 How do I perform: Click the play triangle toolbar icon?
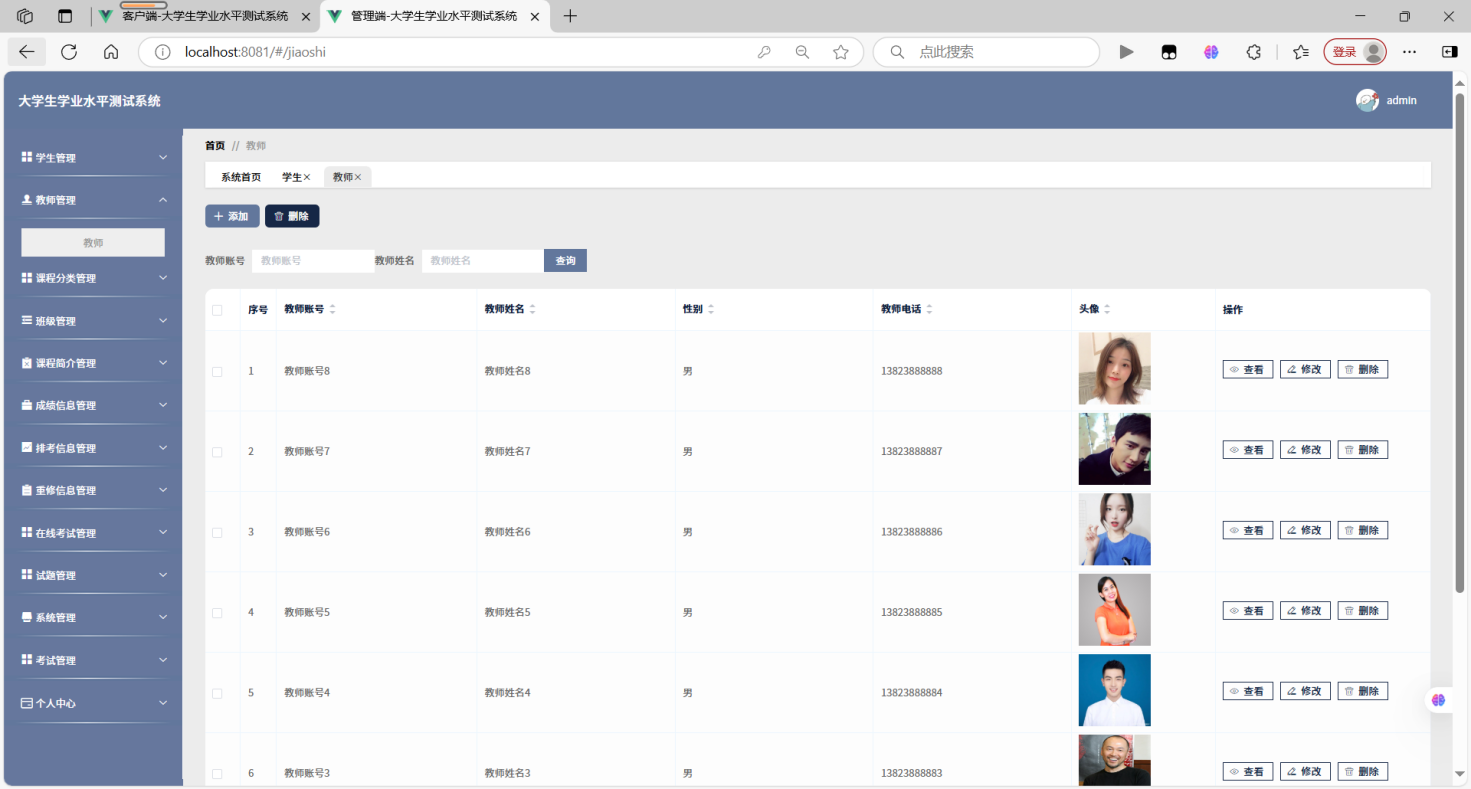pos(1127,52)
